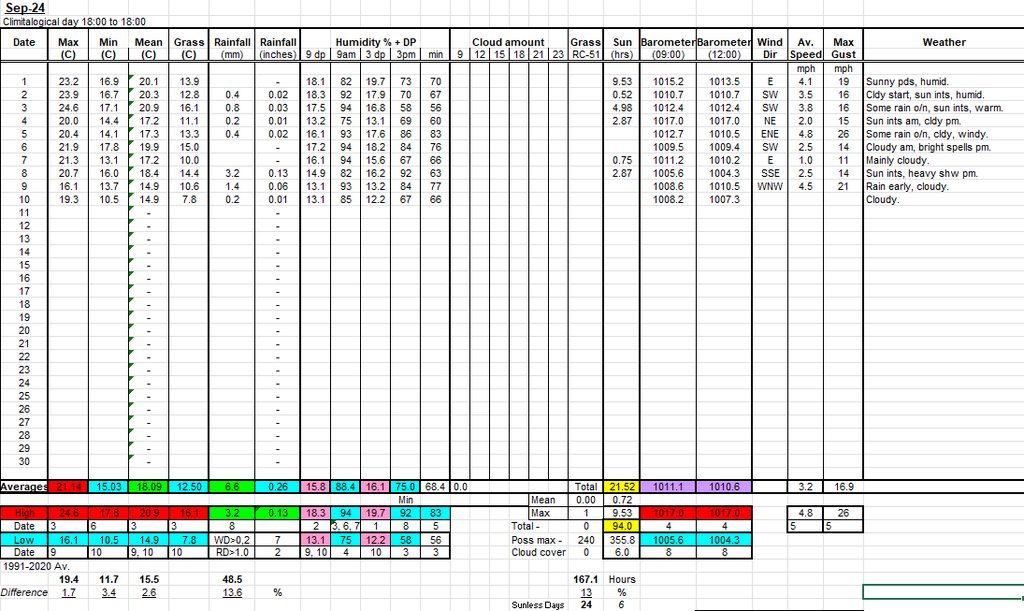Select the 'Sunny pds, humid.' weather entry
The image size is (1024, 611).
point(907,81)
